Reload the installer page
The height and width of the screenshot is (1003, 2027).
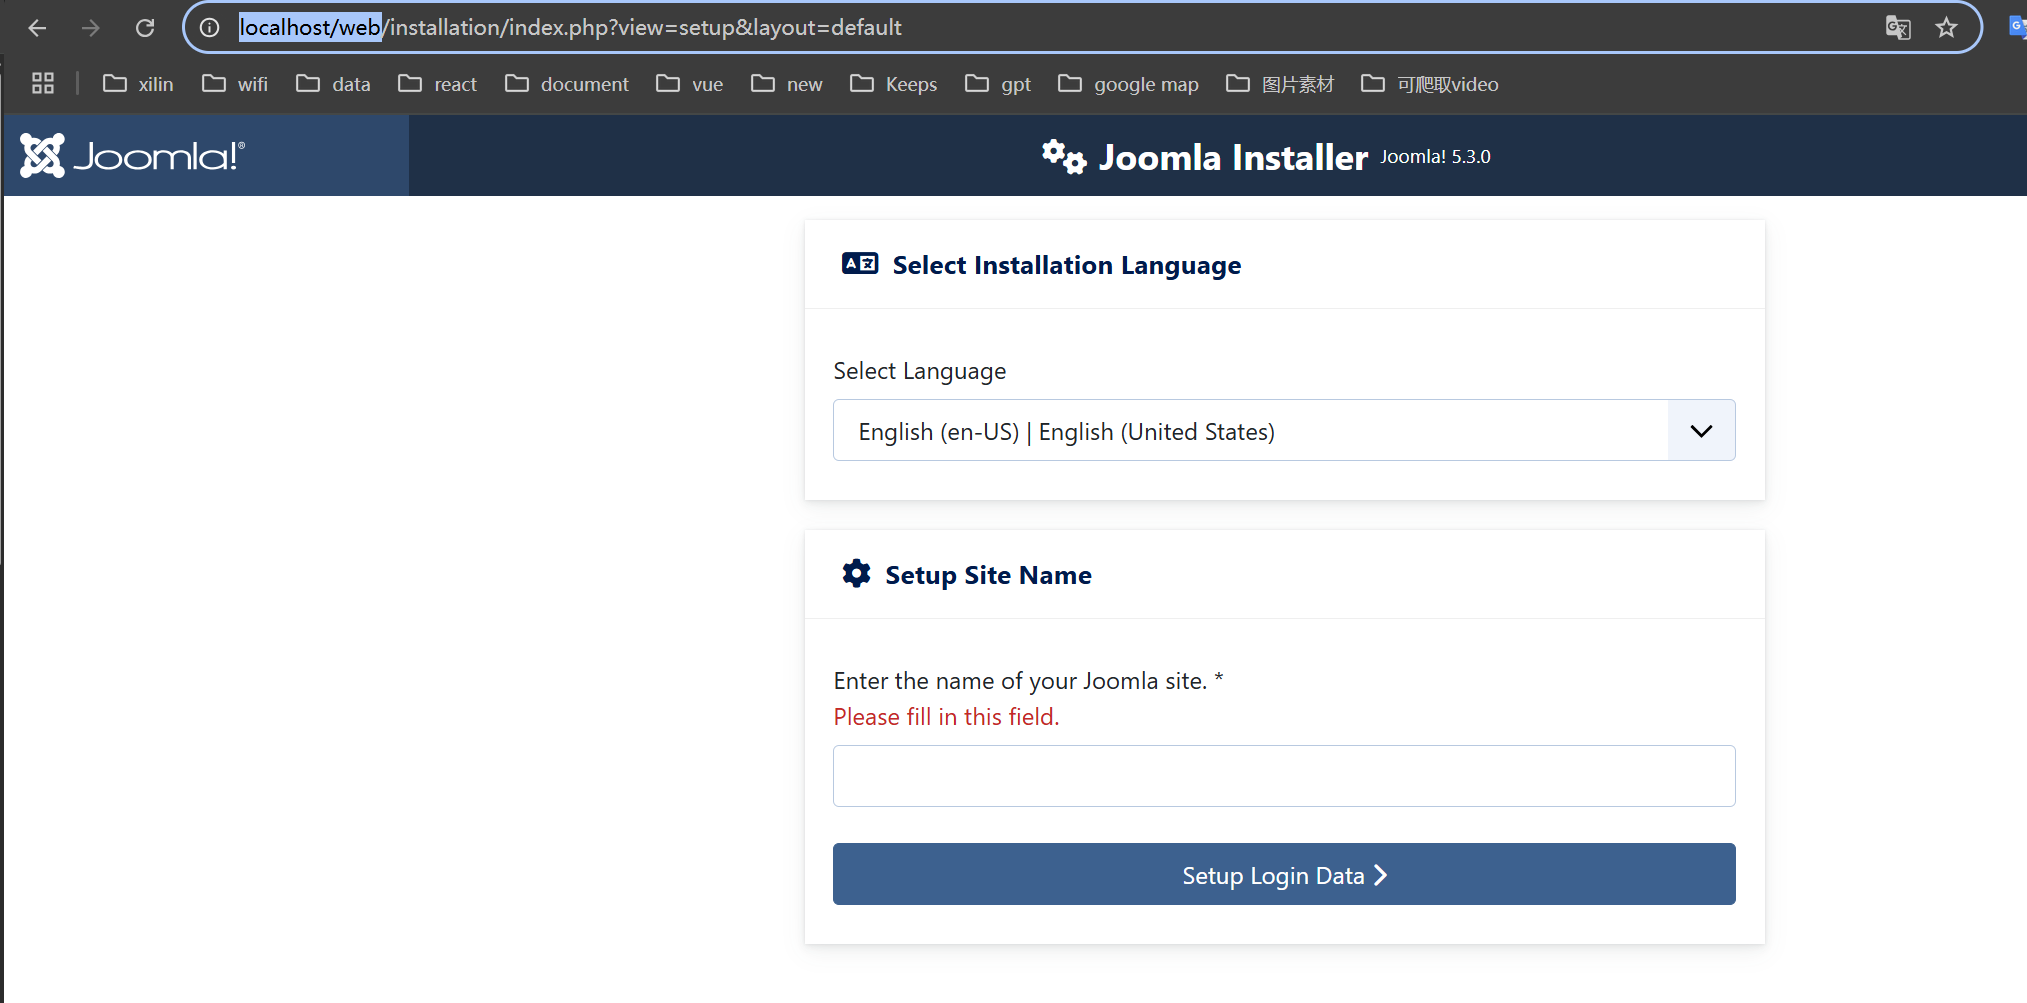click(145, 28)
